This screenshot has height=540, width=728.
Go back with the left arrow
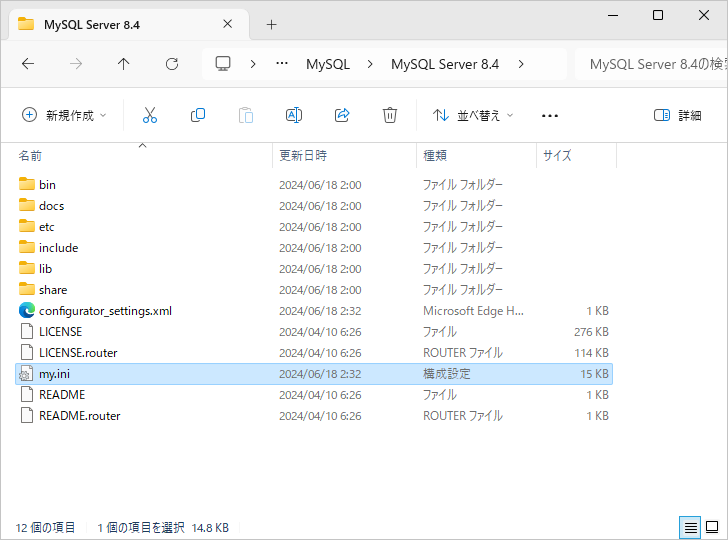click(28, 64)
